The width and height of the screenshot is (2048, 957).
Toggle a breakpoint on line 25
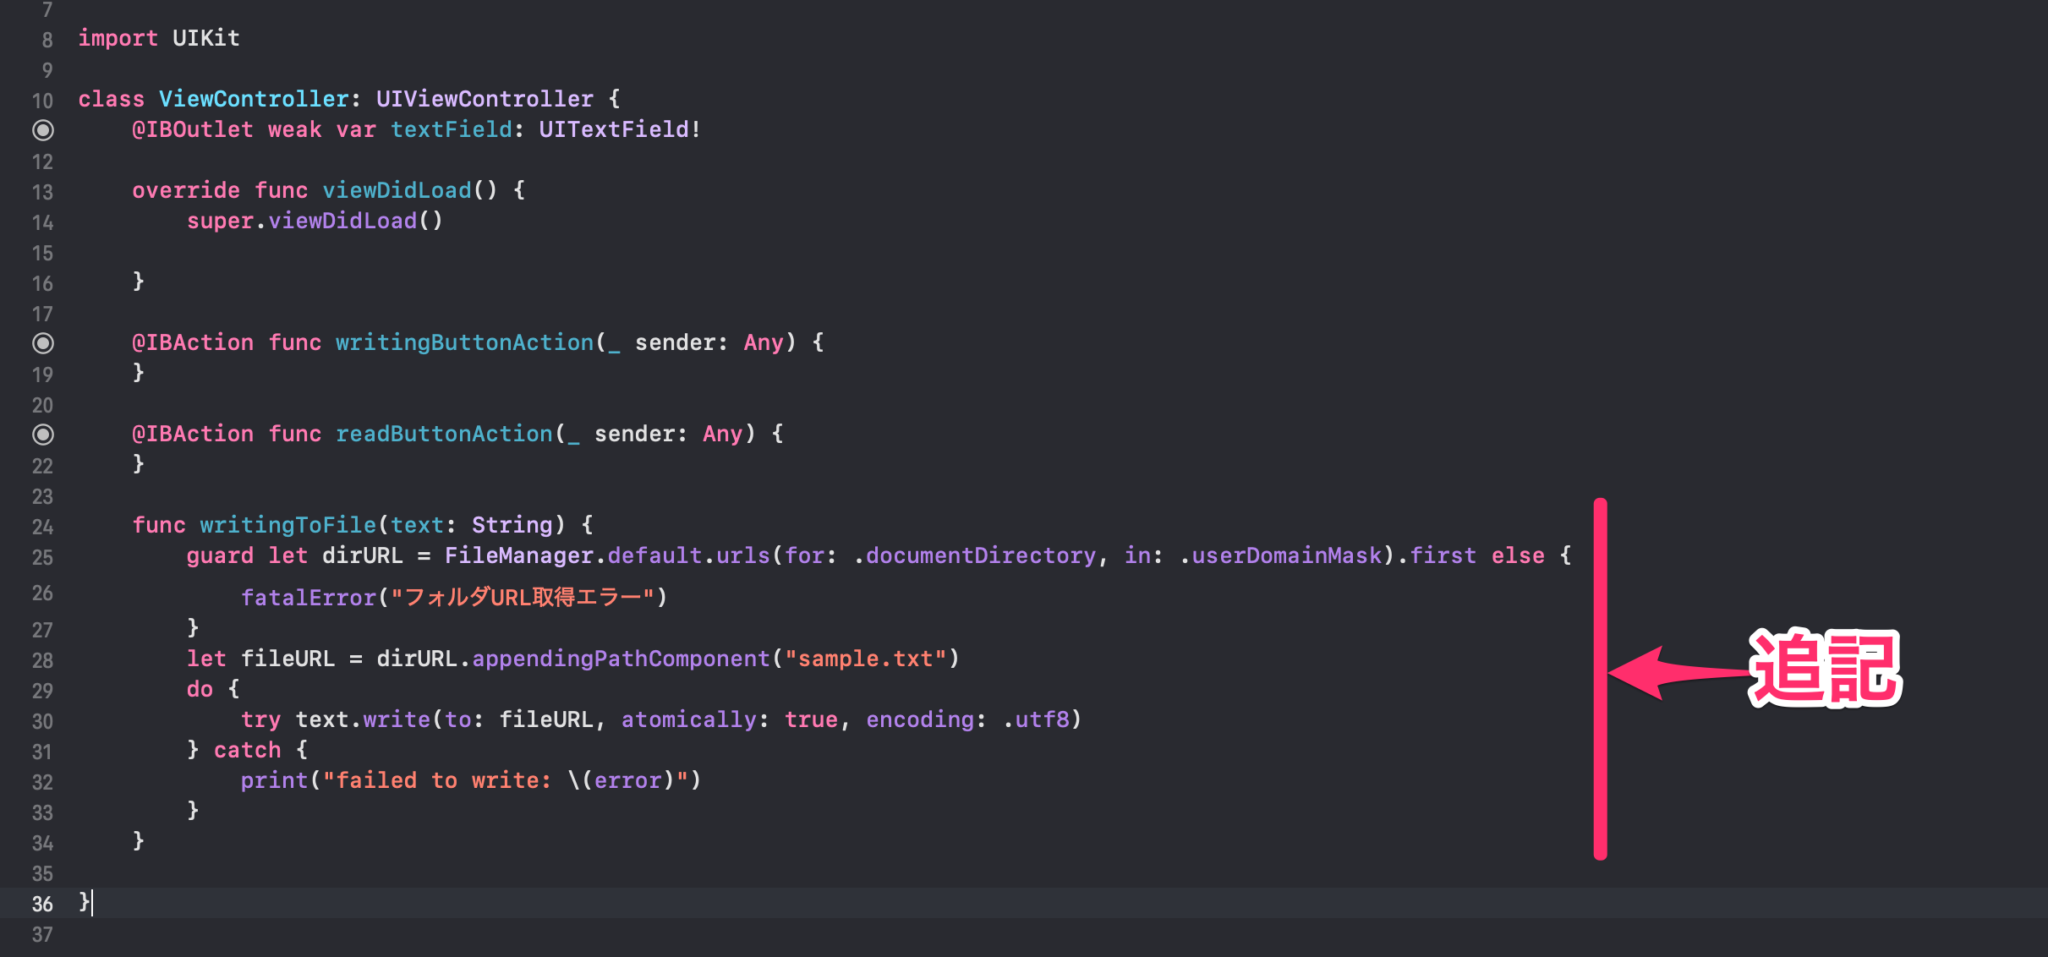42,557
